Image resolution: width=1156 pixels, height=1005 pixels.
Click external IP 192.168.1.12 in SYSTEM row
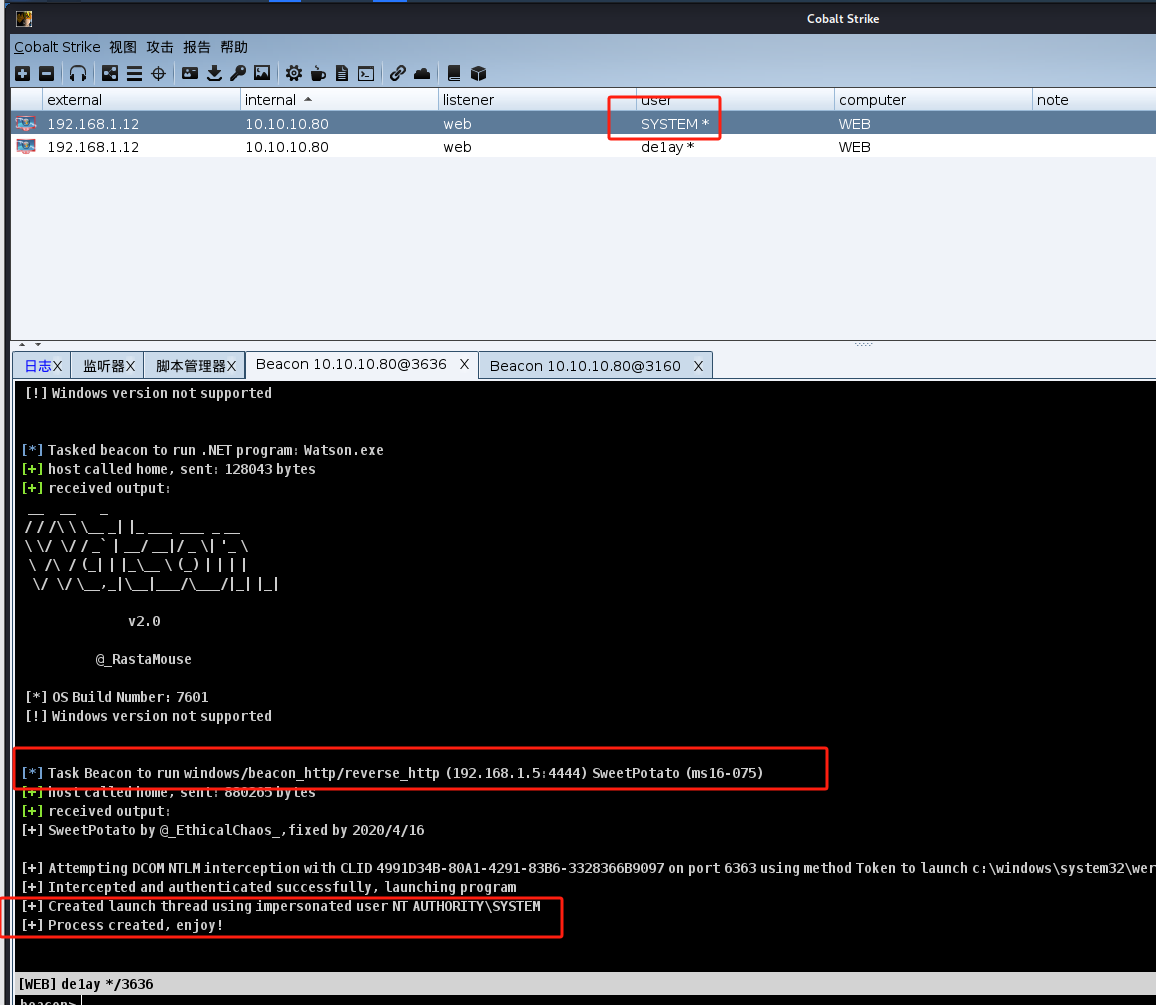click(x=93, y=124)
